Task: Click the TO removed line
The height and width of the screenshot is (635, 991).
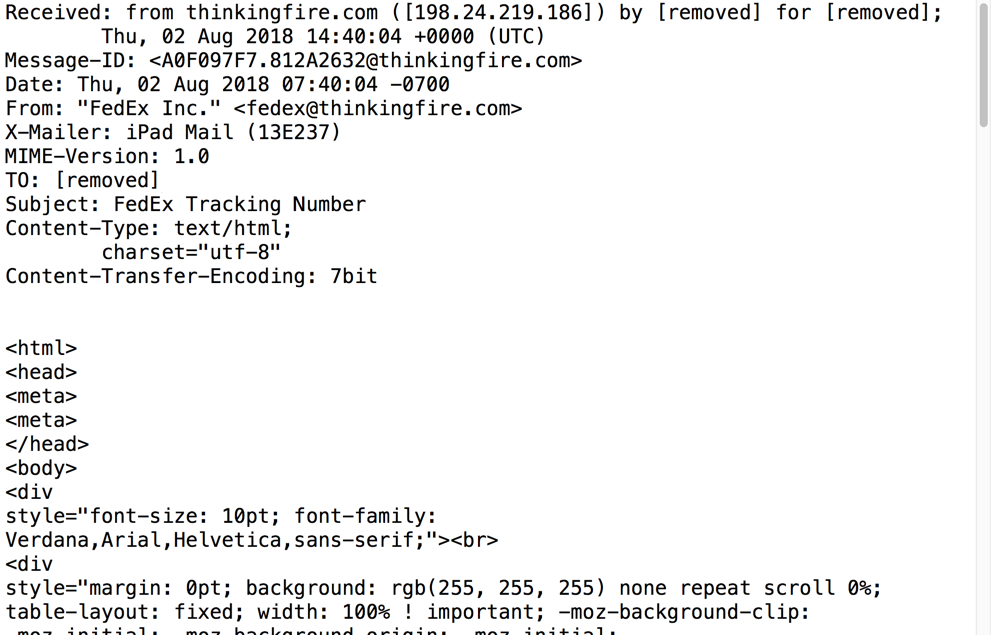Action: point(82,180)
